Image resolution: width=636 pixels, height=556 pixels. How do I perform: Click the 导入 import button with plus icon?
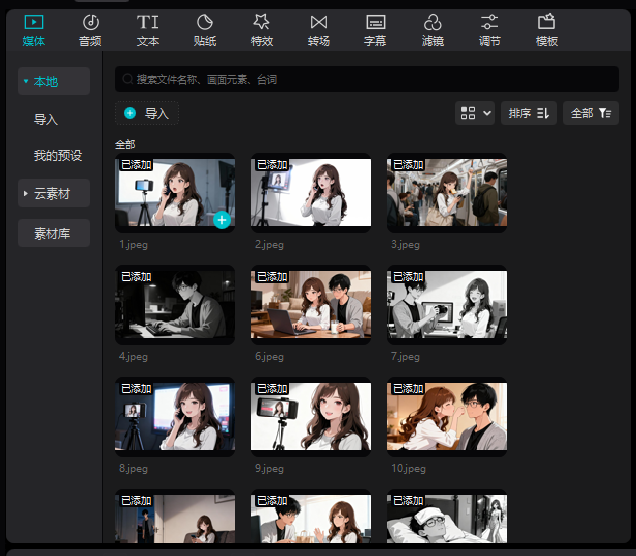(147, 113)
